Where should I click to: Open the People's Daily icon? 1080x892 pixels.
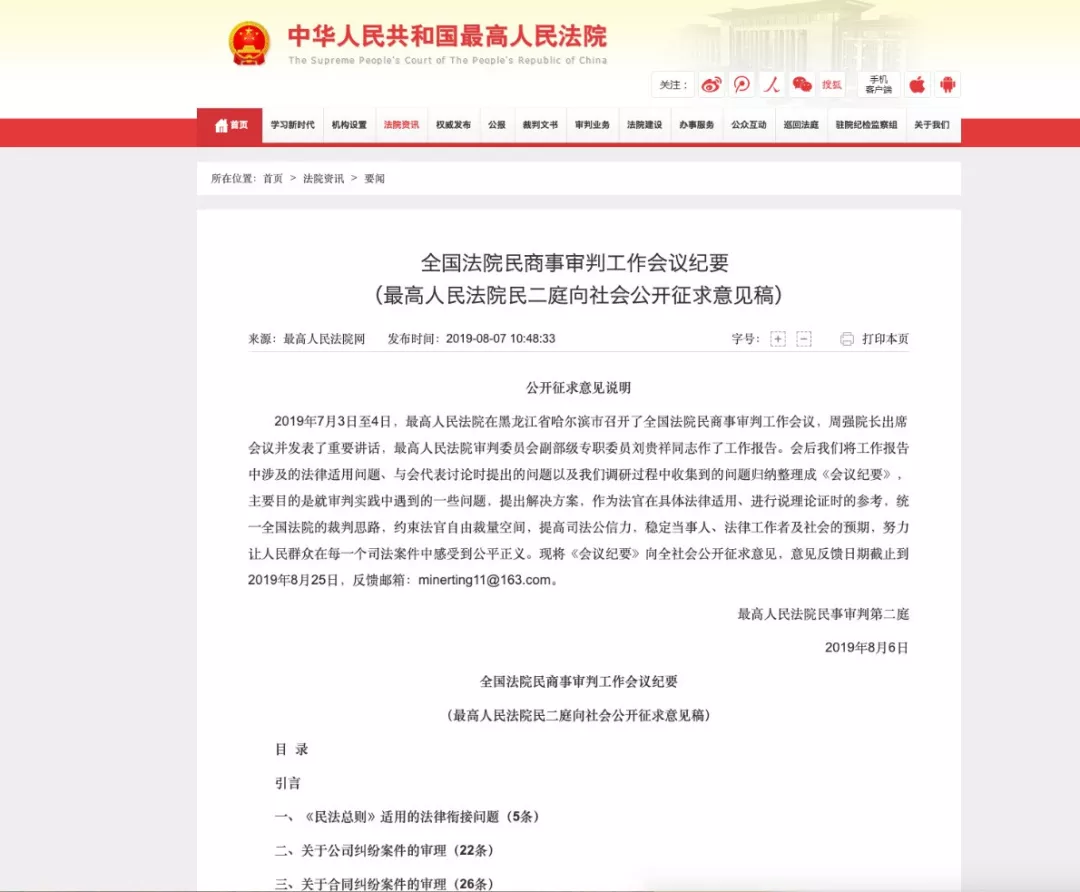pyautogui.click(x=771, y=85)
